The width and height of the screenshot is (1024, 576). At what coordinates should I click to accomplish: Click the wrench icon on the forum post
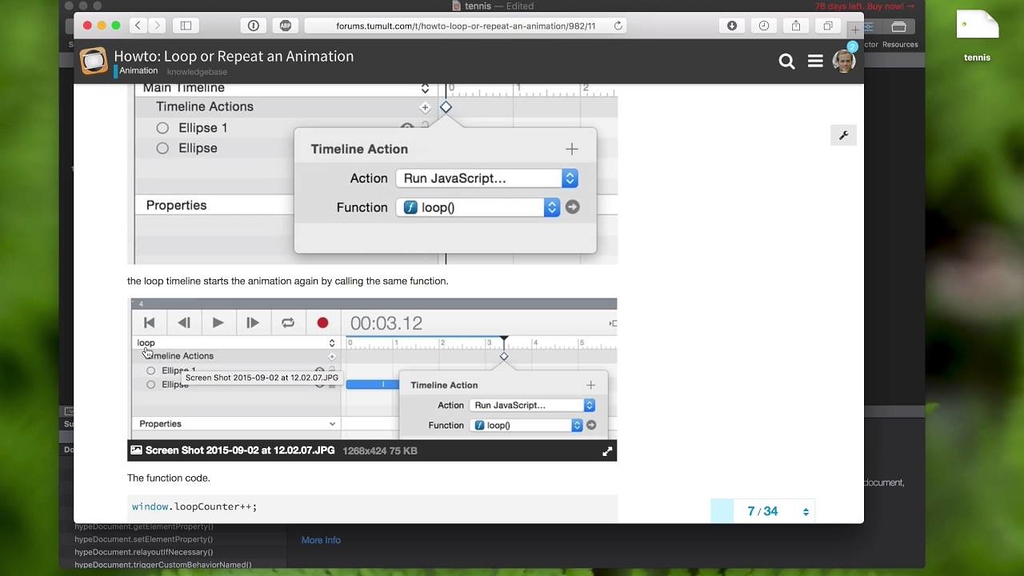click(x=843, y=134)
